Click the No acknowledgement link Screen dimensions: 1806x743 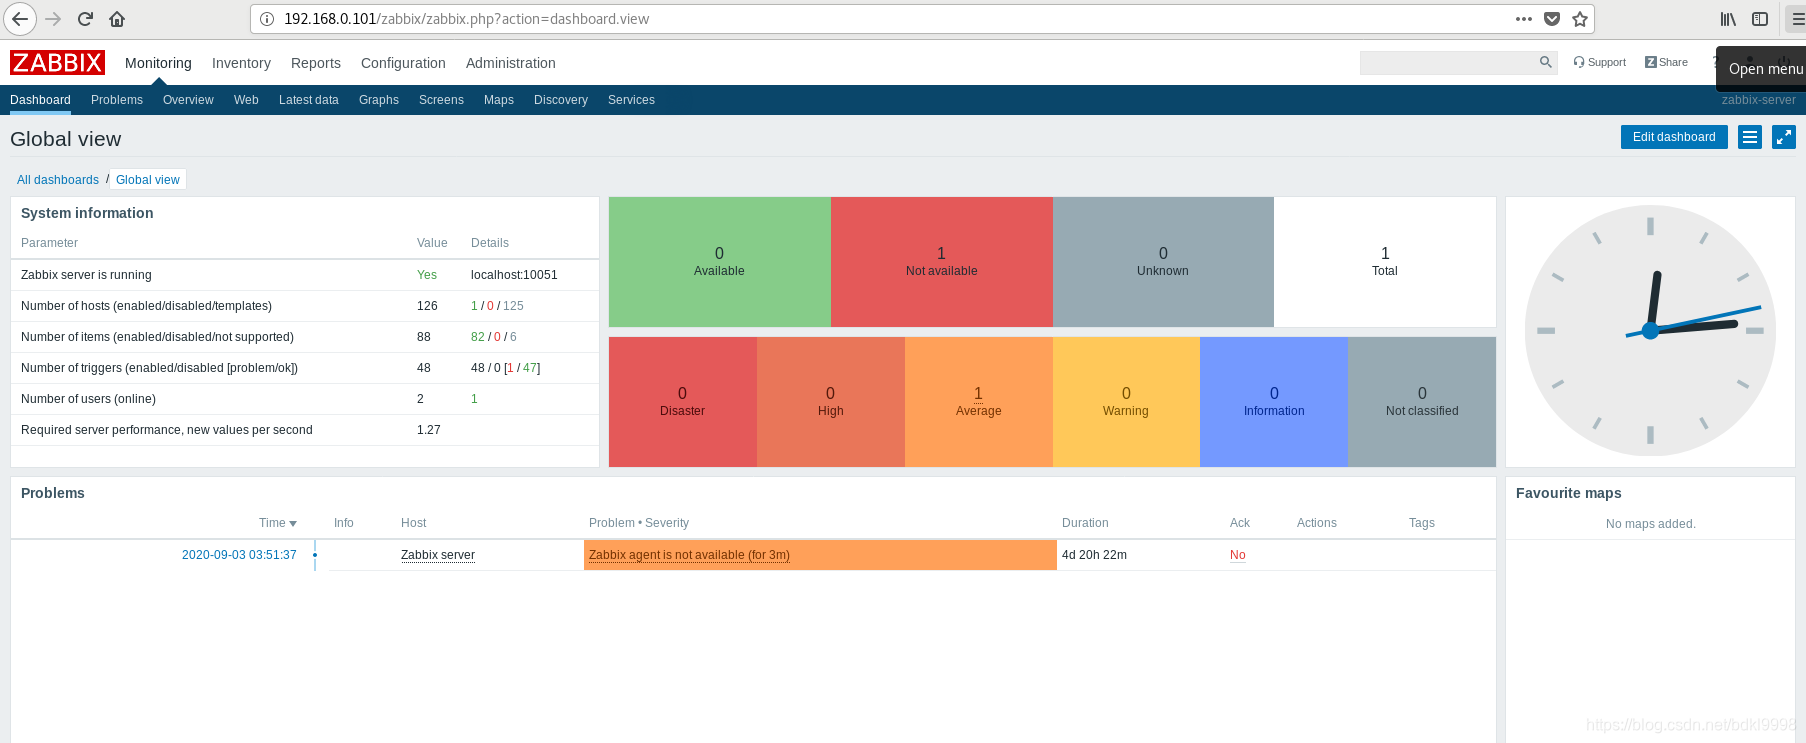[1238, 555]
